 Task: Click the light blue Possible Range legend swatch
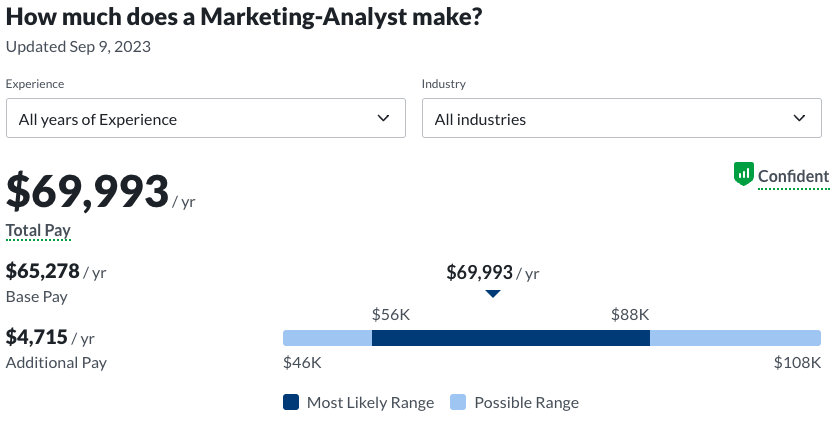pos(458,403)
